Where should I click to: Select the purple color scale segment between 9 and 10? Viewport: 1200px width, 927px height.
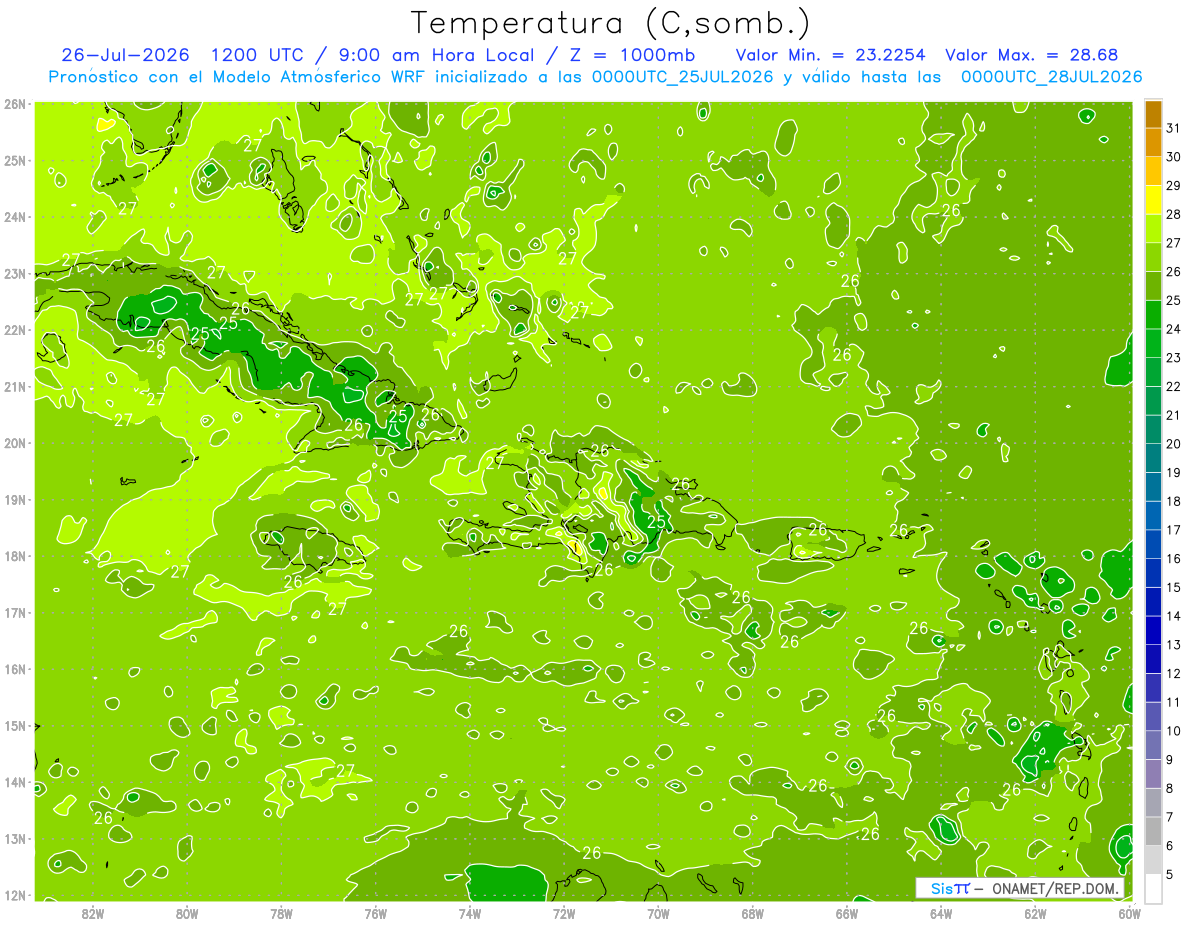pos(1153,745)
